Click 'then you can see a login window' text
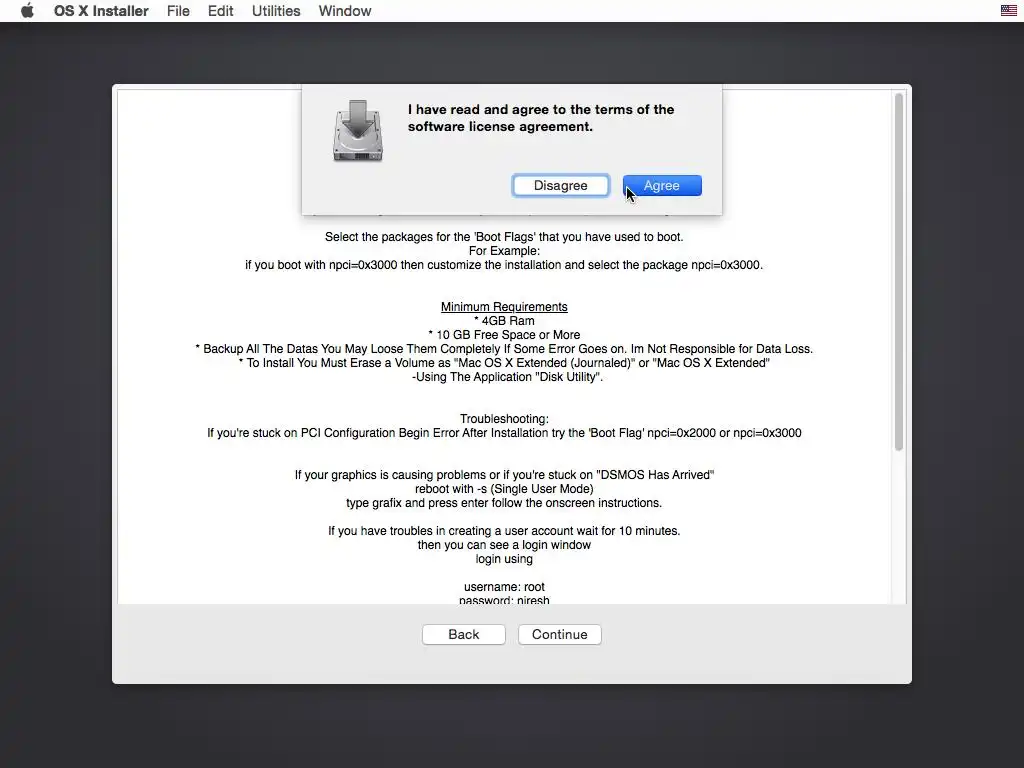Screen dimensions: 1024x768 click(504, 545)
